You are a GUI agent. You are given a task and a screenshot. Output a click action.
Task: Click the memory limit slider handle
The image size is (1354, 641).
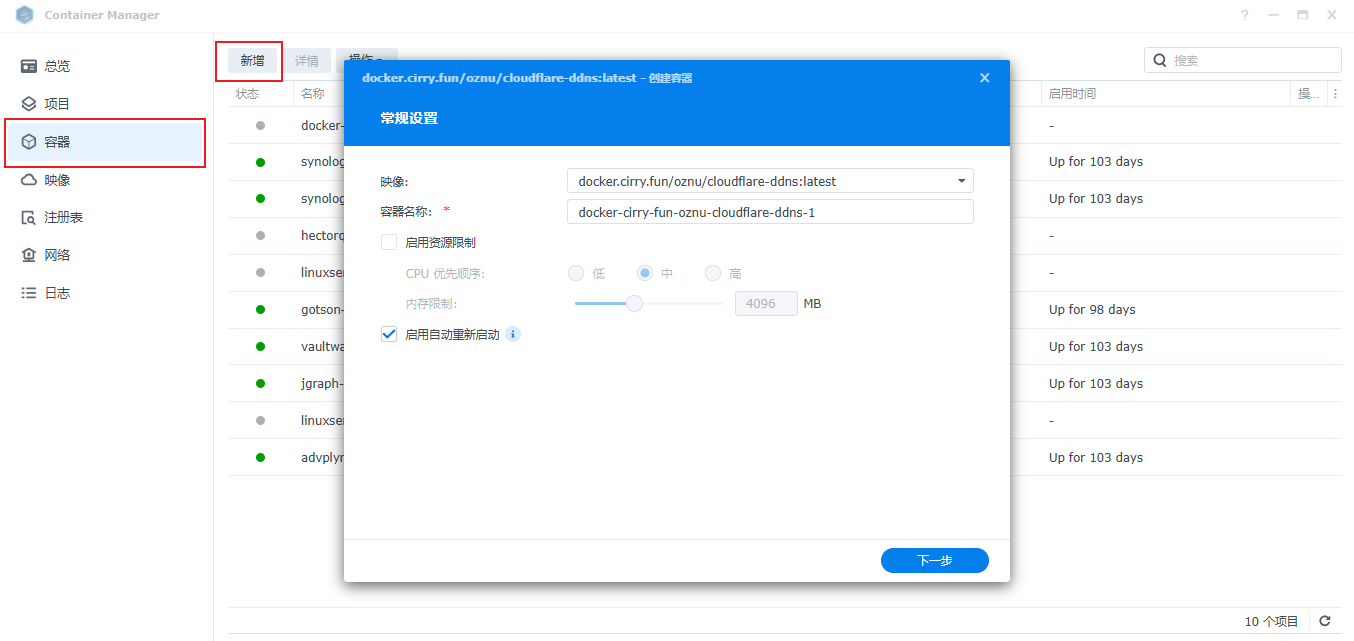634,303
